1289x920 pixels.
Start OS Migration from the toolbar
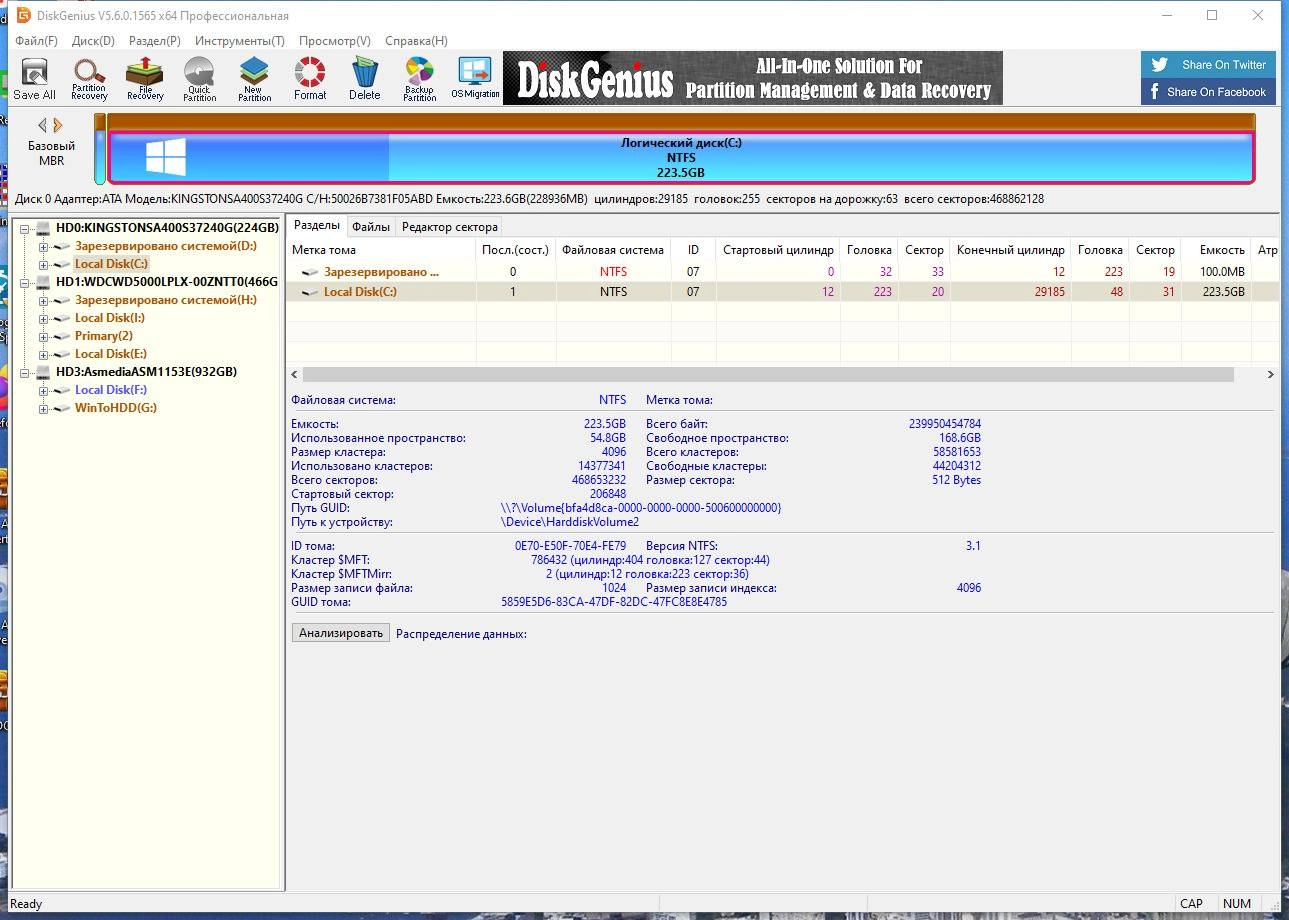click(x=475, y=78)
